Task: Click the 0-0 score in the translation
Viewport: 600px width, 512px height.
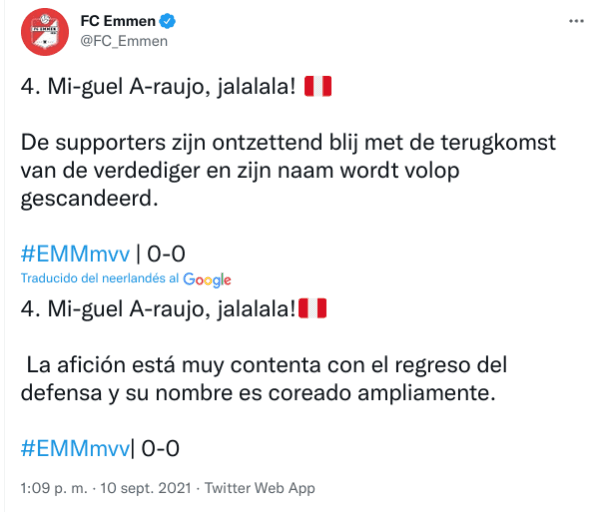Action: pyautogui.click(x=160, y=448)
